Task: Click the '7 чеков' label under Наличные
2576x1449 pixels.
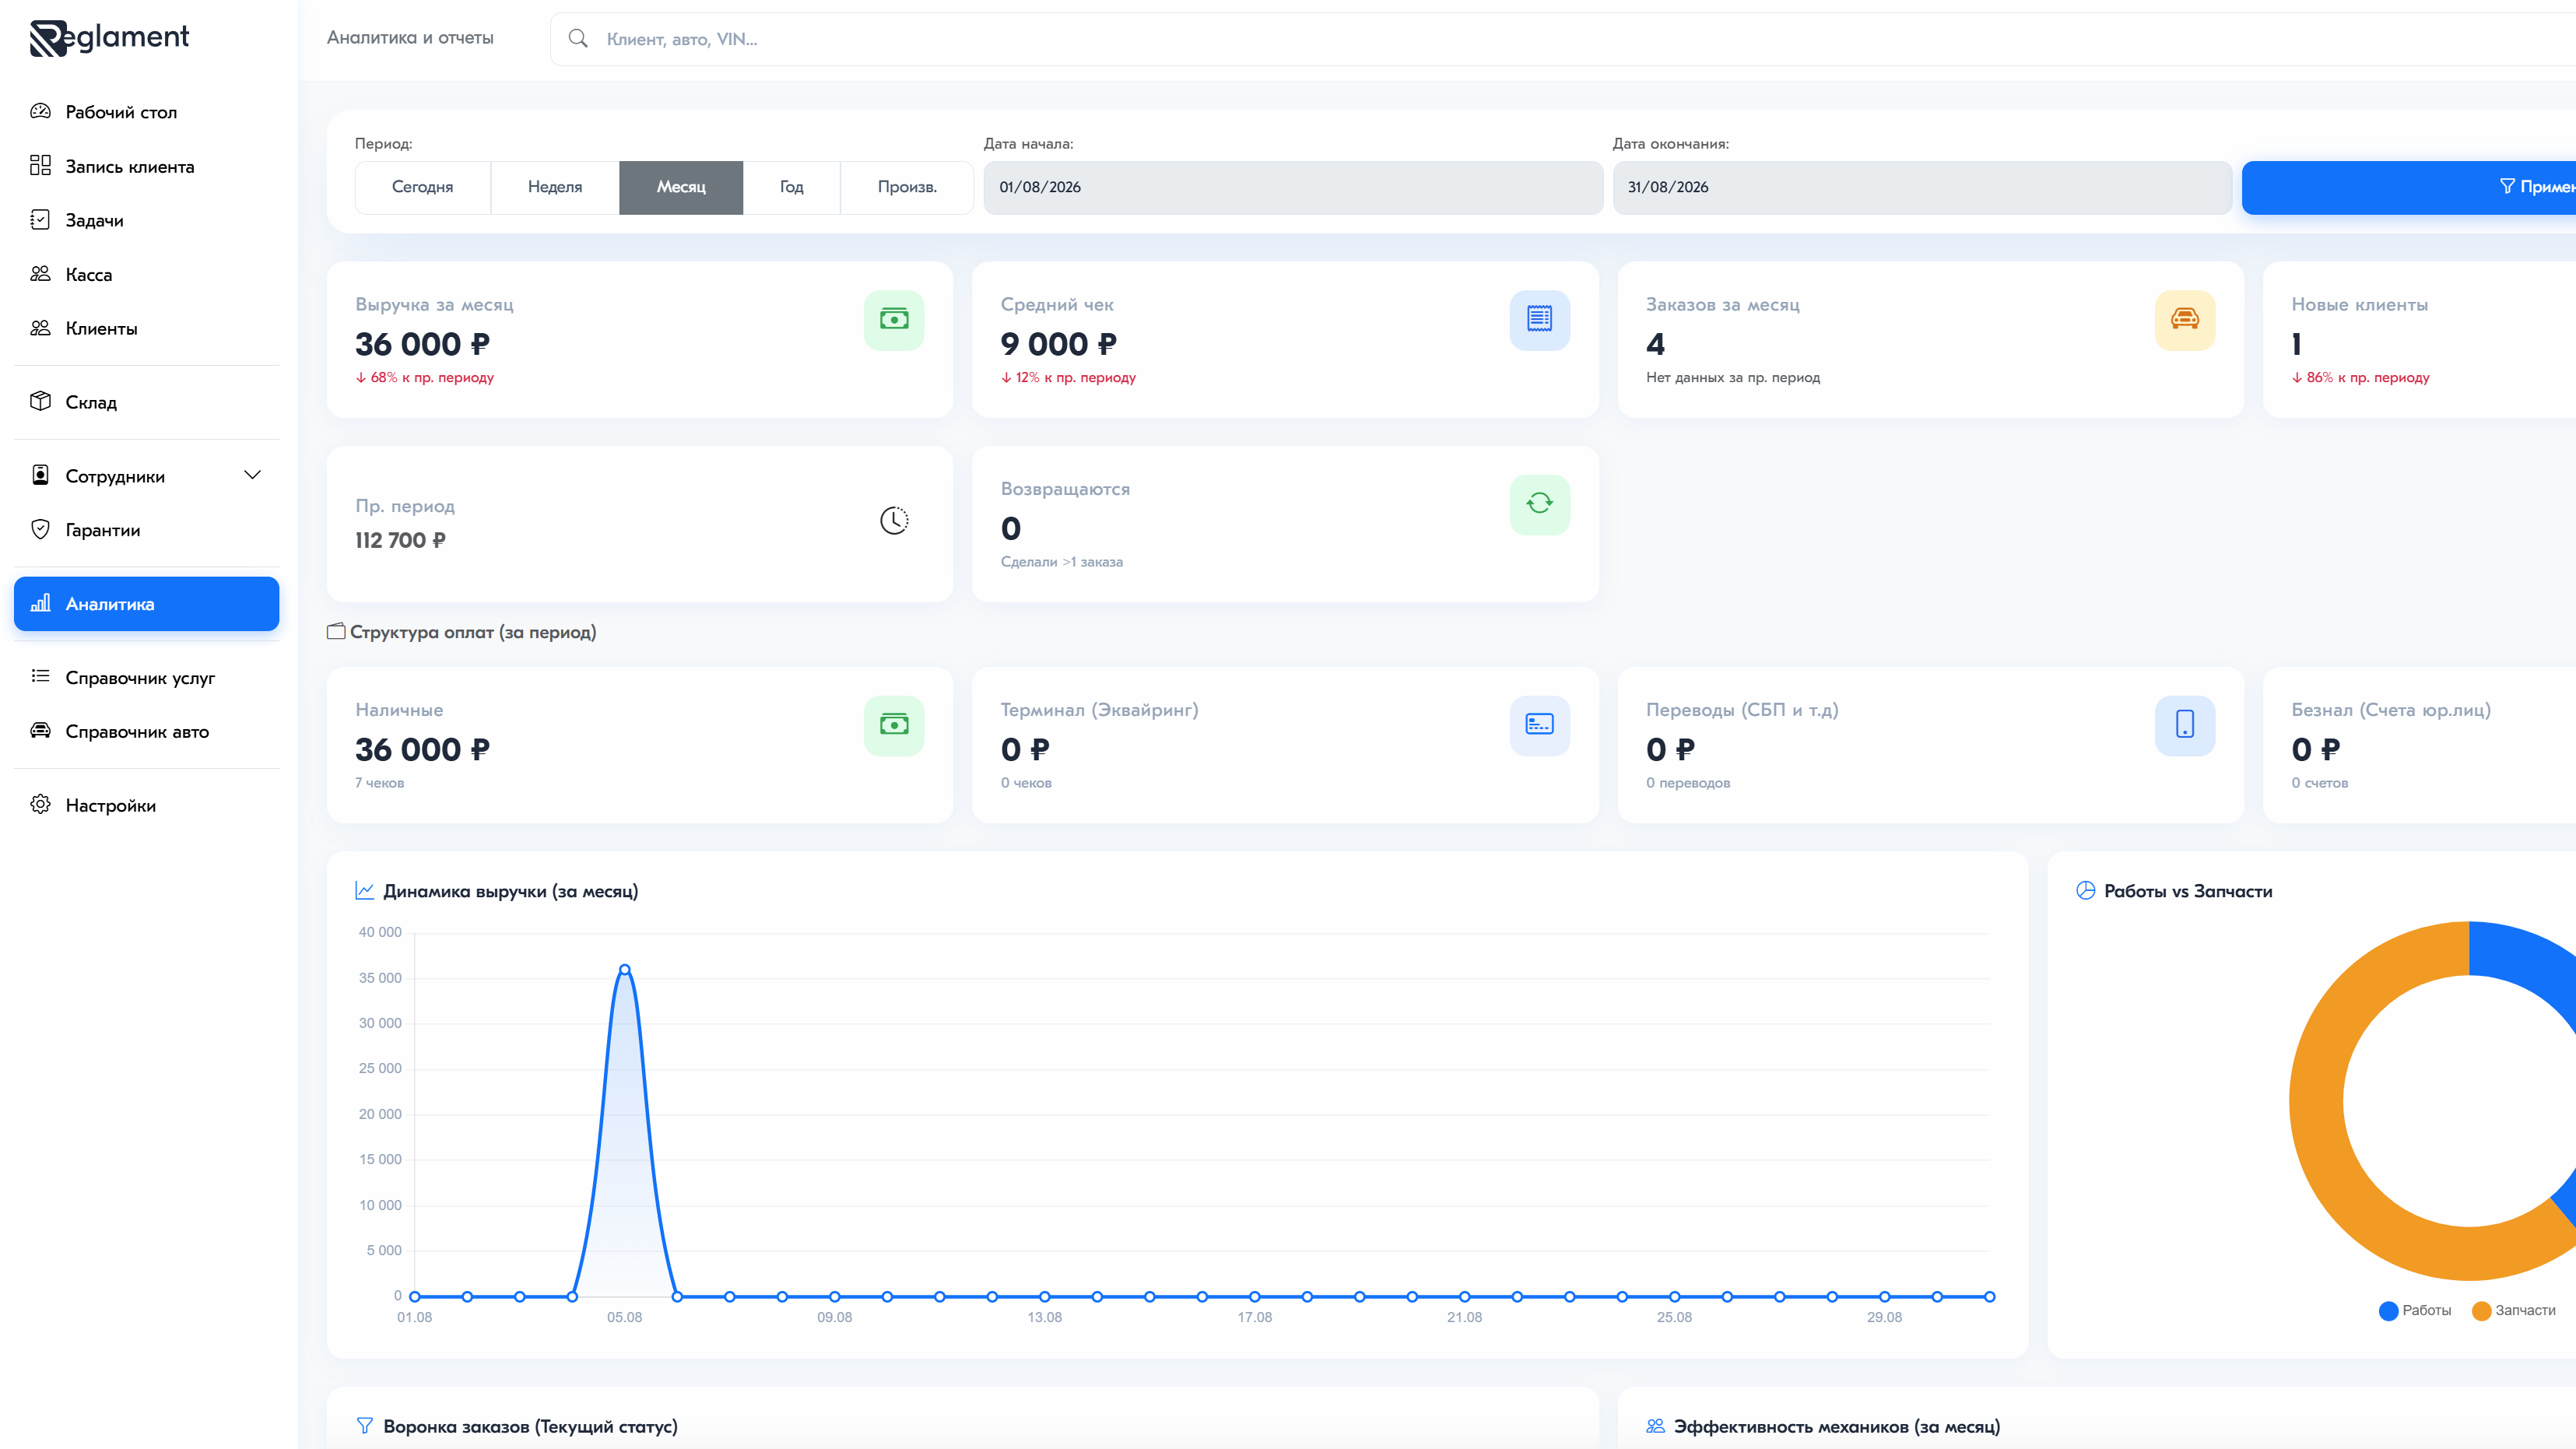Action: (380, 783)
